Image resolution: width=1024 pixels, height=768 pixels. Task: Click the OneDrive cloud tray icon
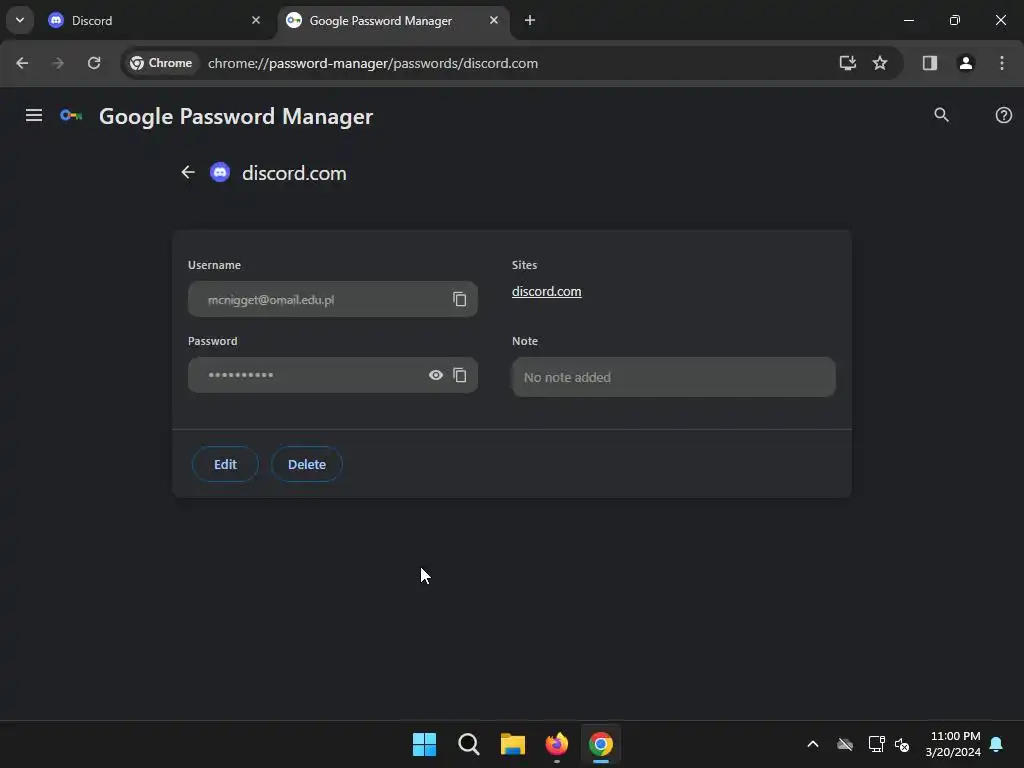pyautogui.click(x=845, y=744)
